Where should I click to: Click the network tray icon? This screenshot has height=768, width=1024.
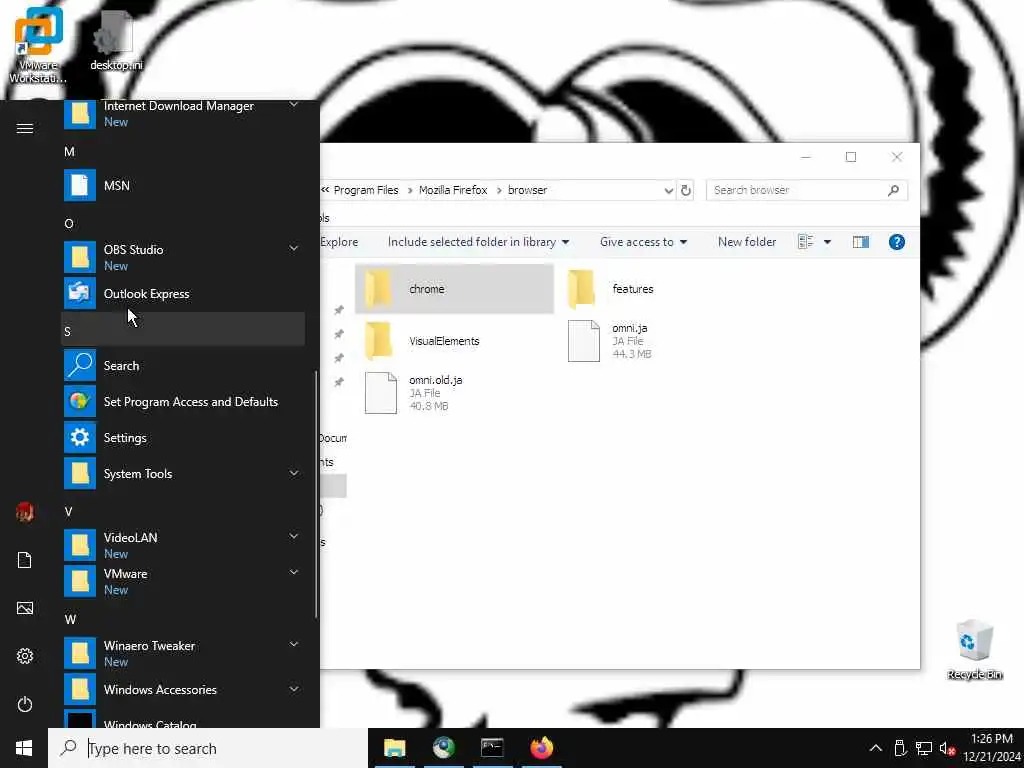point(923,748)
